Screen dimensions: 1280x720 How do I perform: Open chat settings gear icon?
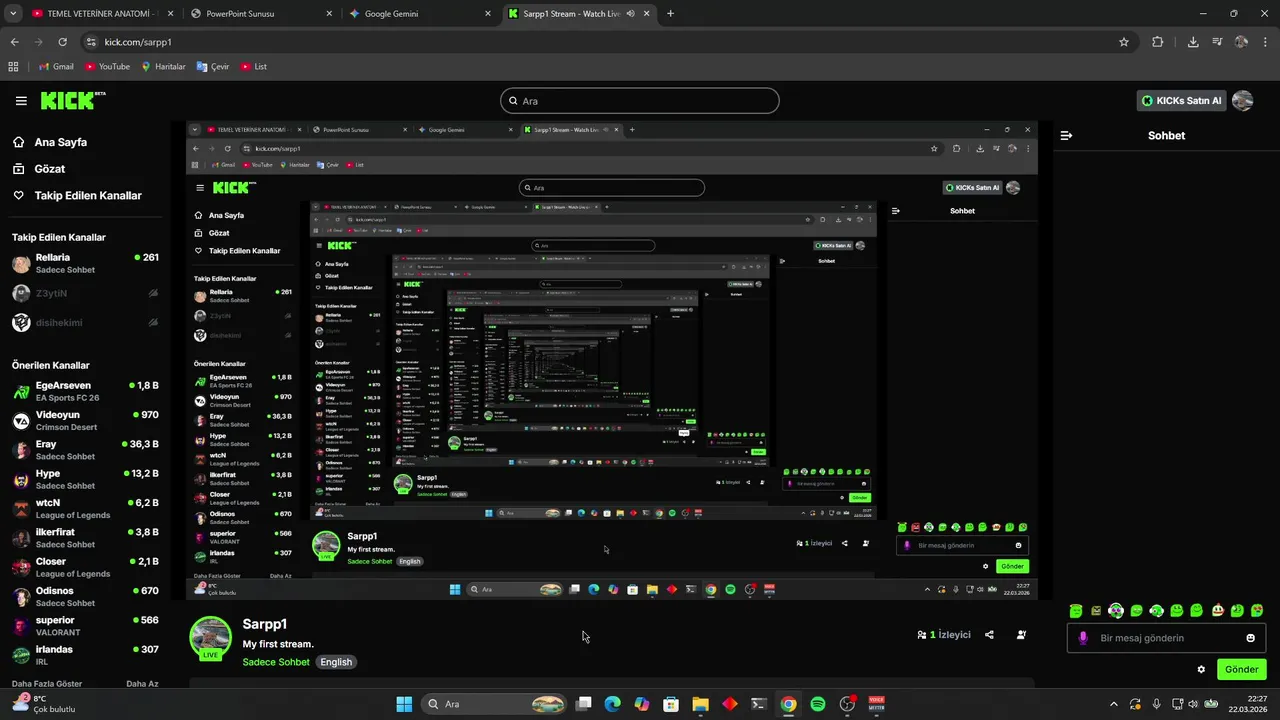click(x=1201, y=670)
